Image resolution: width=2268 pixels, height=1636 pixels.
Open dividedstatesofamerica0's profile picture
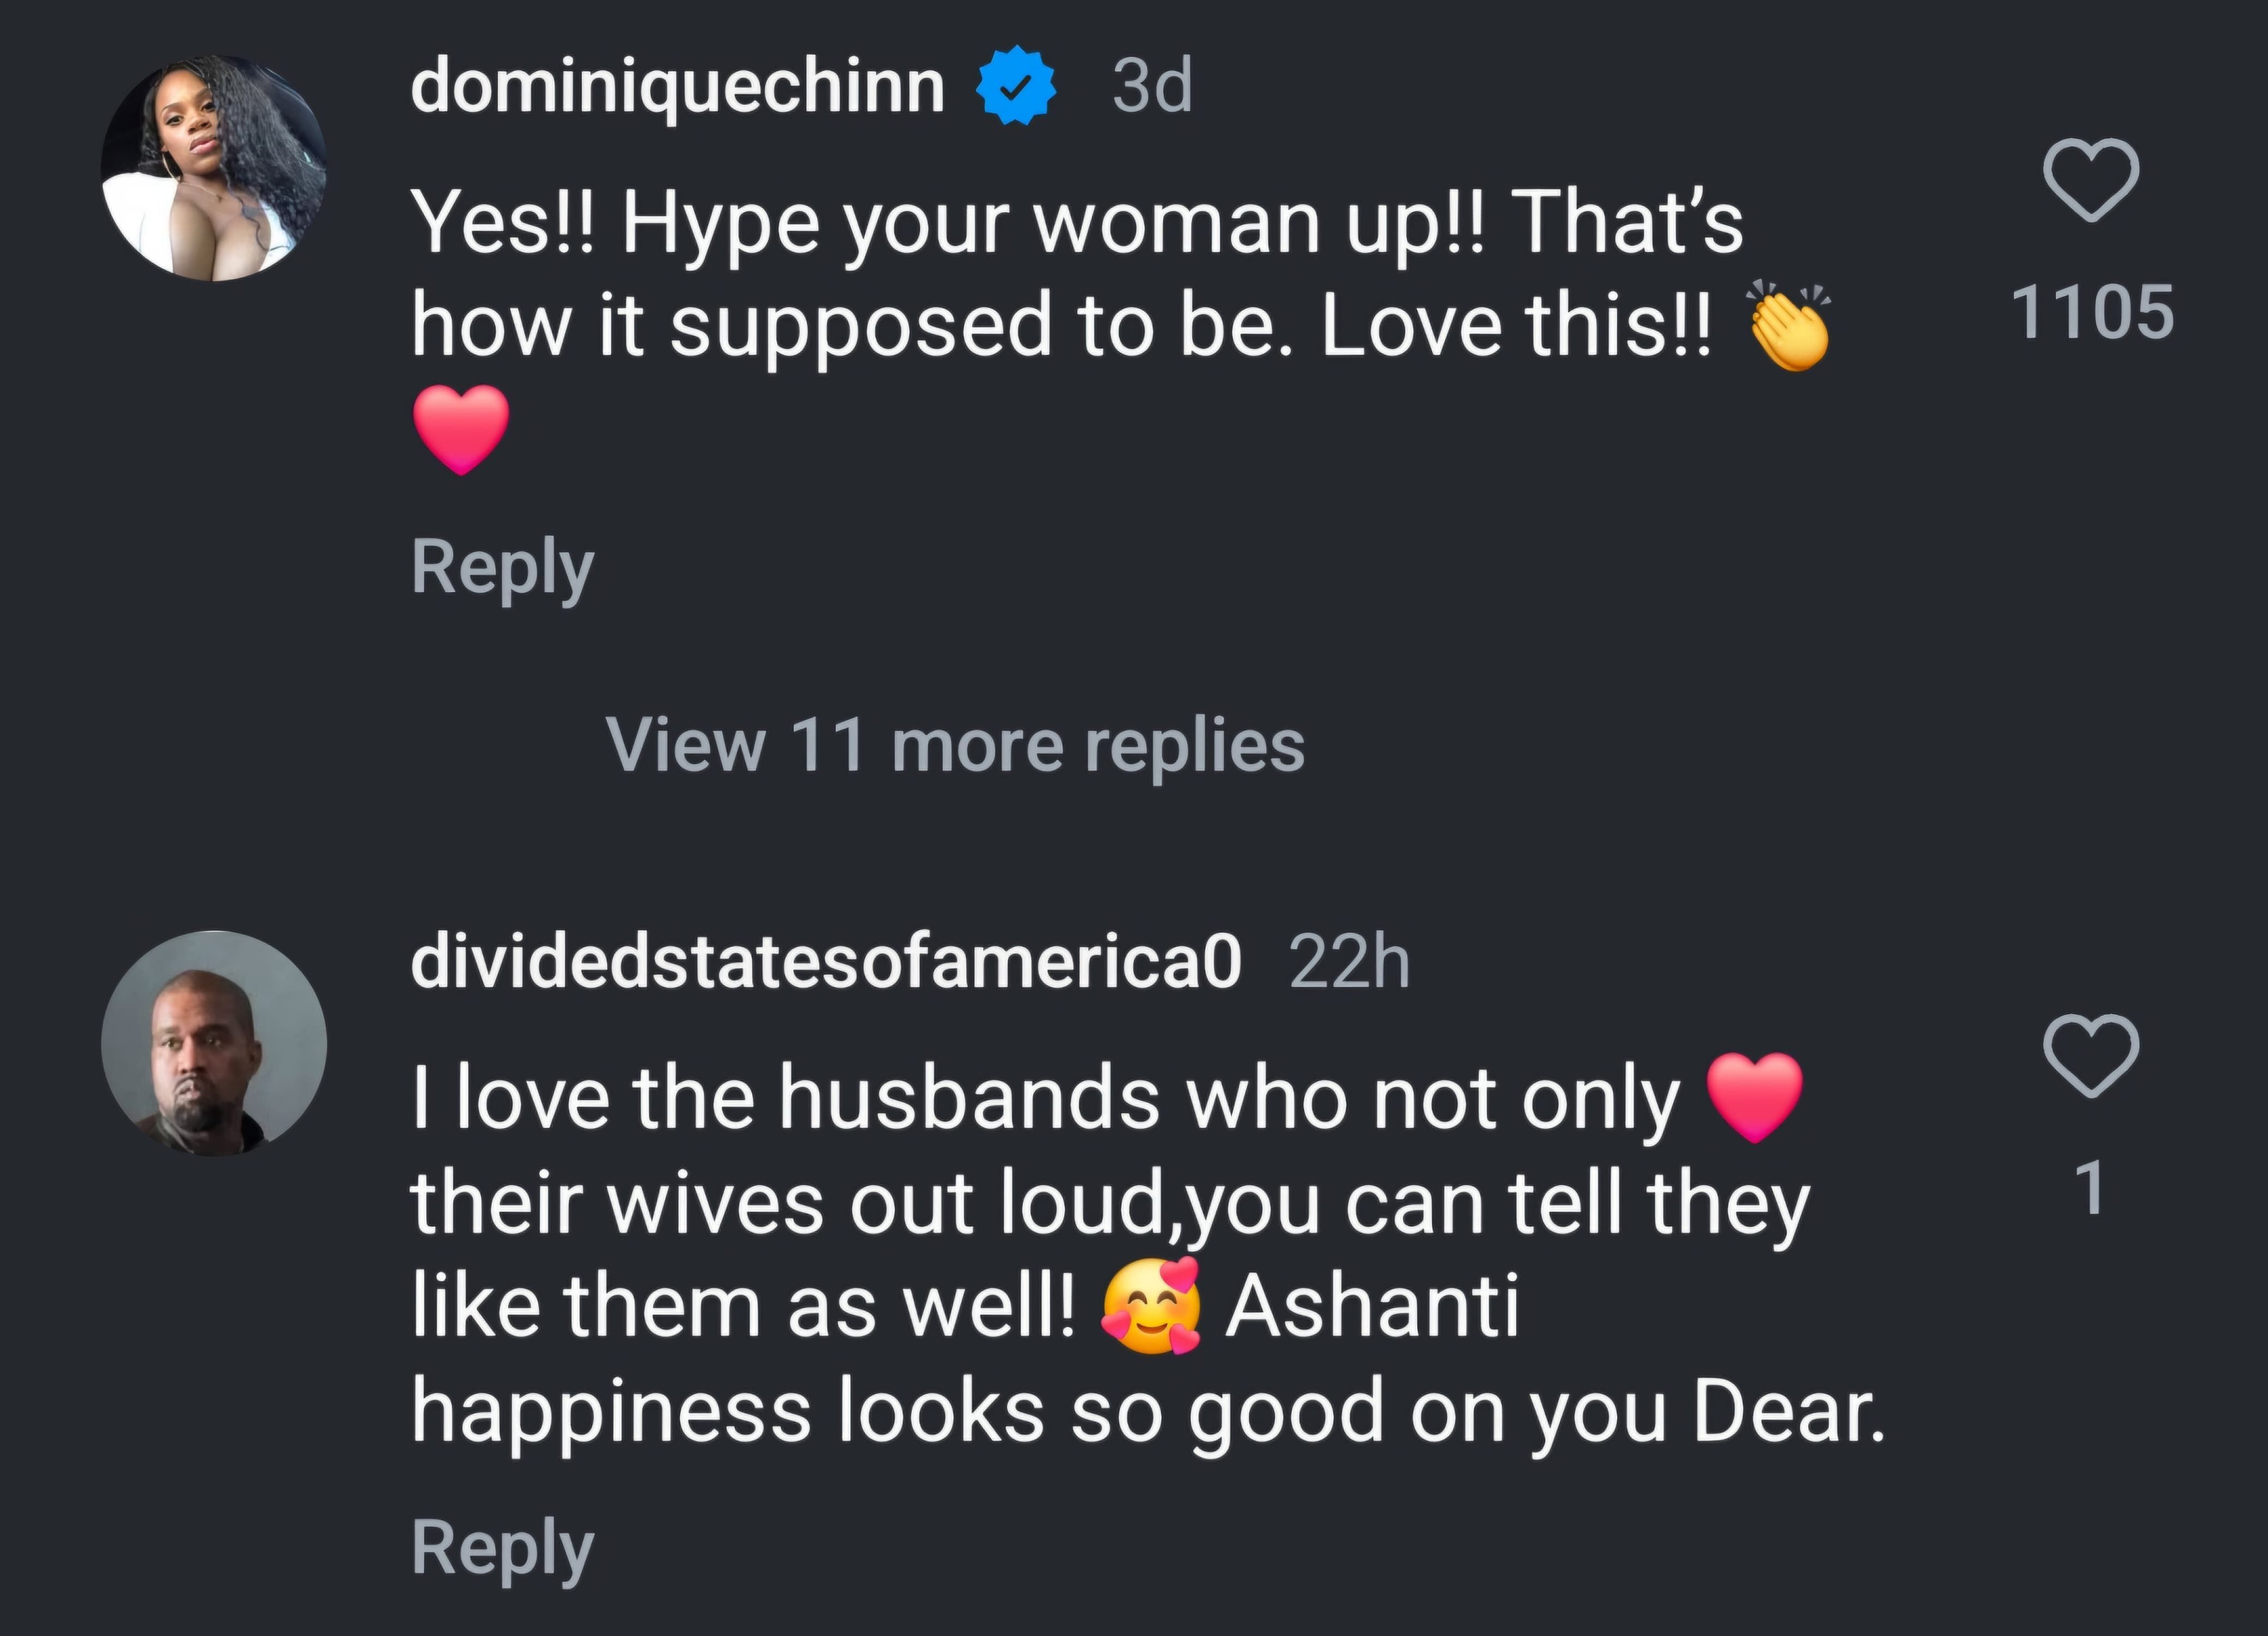point(214,1043)
